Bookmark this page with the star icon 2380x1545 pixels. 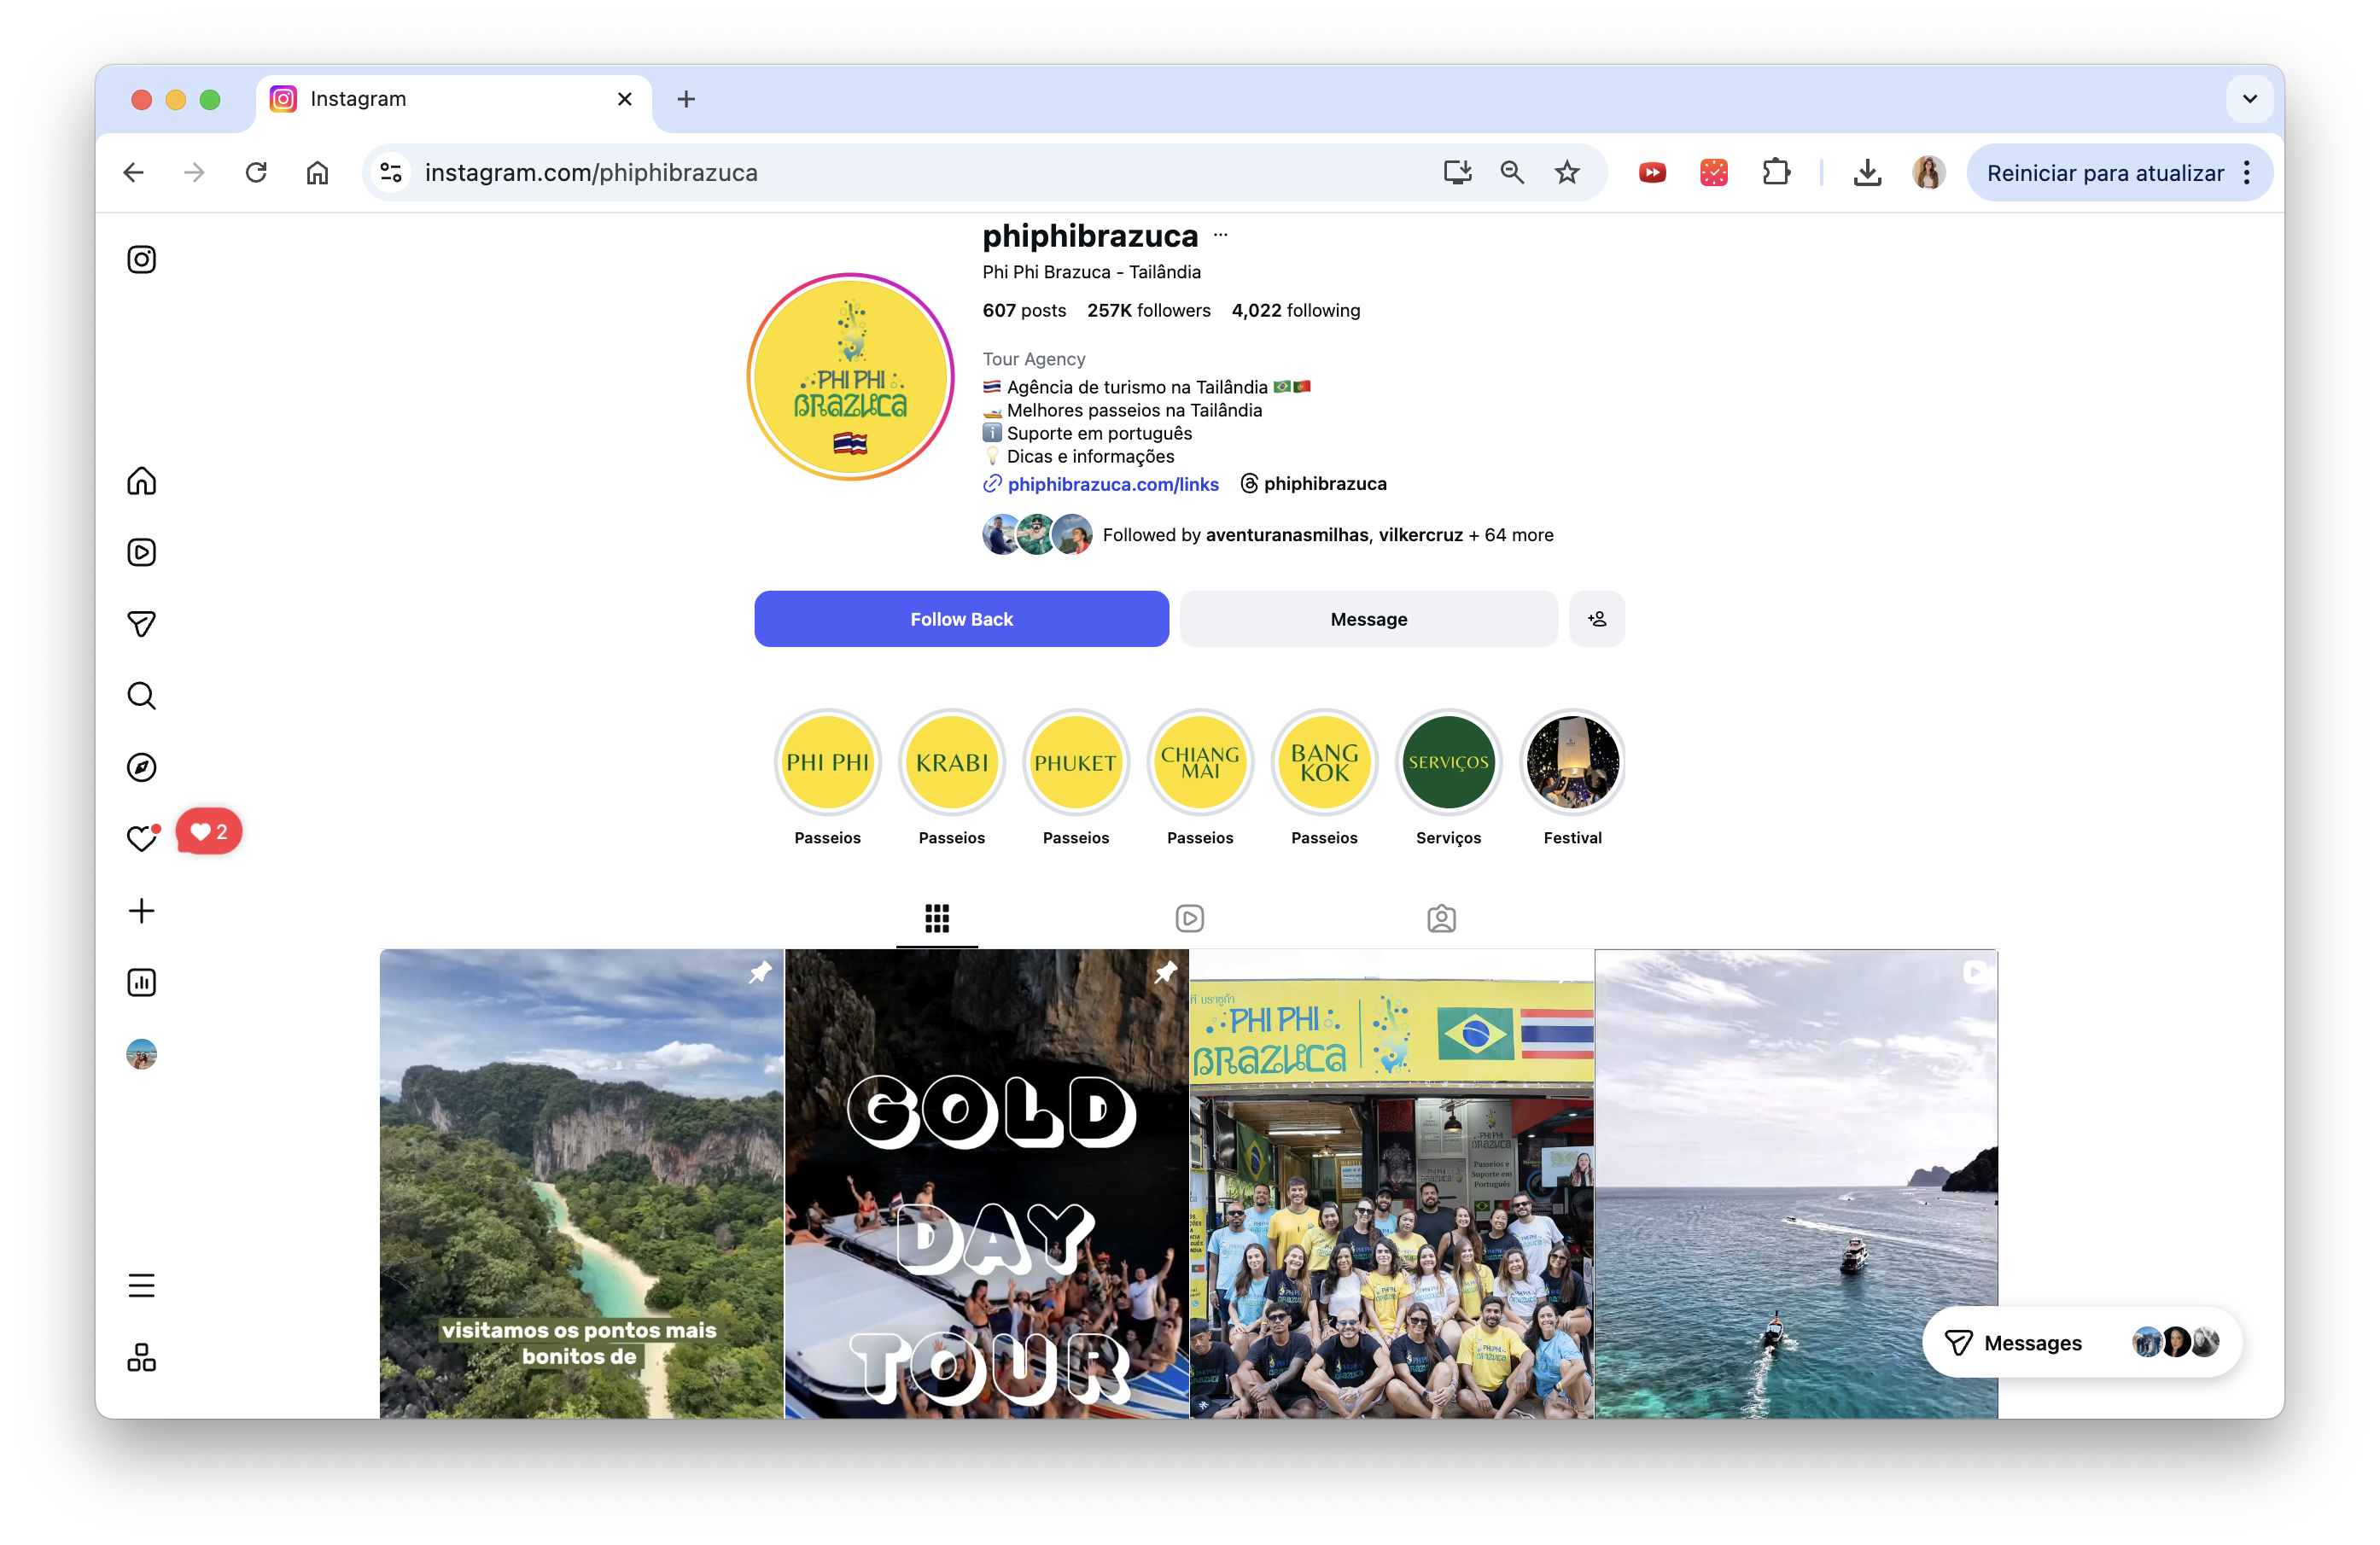[x=1566, y=173]
